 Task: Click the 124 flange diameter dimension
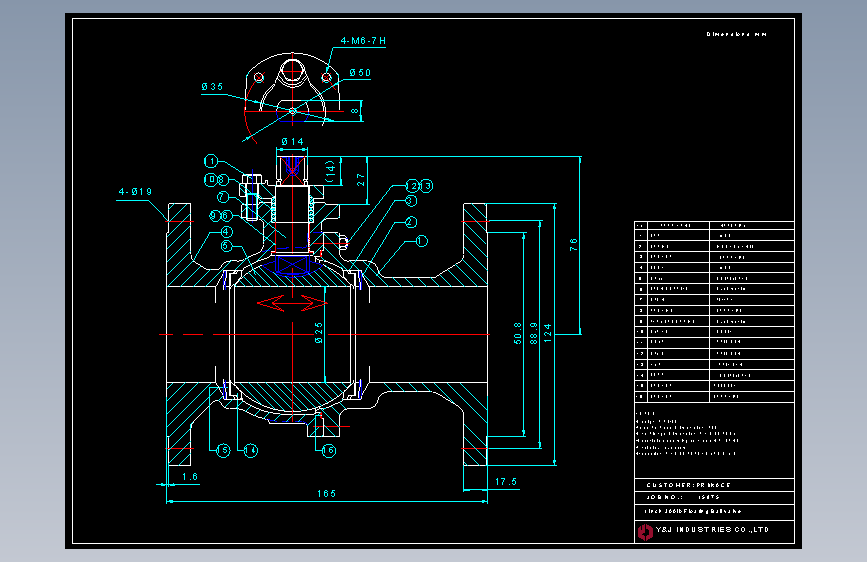click(x=547, y=333)
